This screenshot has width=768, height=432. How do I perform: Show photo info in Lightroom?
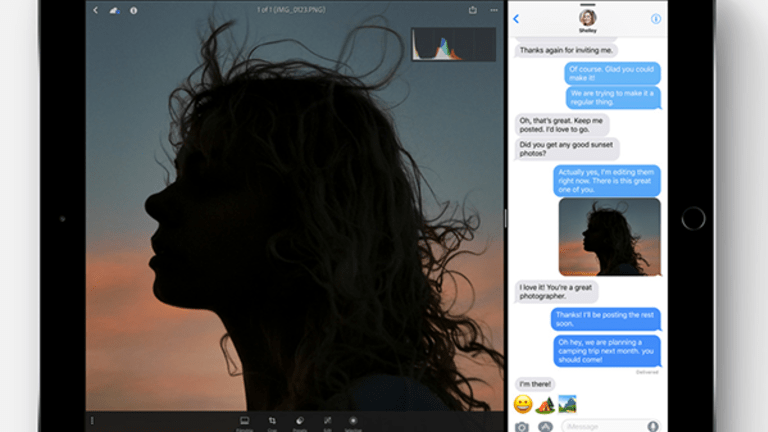click(x=133, y=10)
